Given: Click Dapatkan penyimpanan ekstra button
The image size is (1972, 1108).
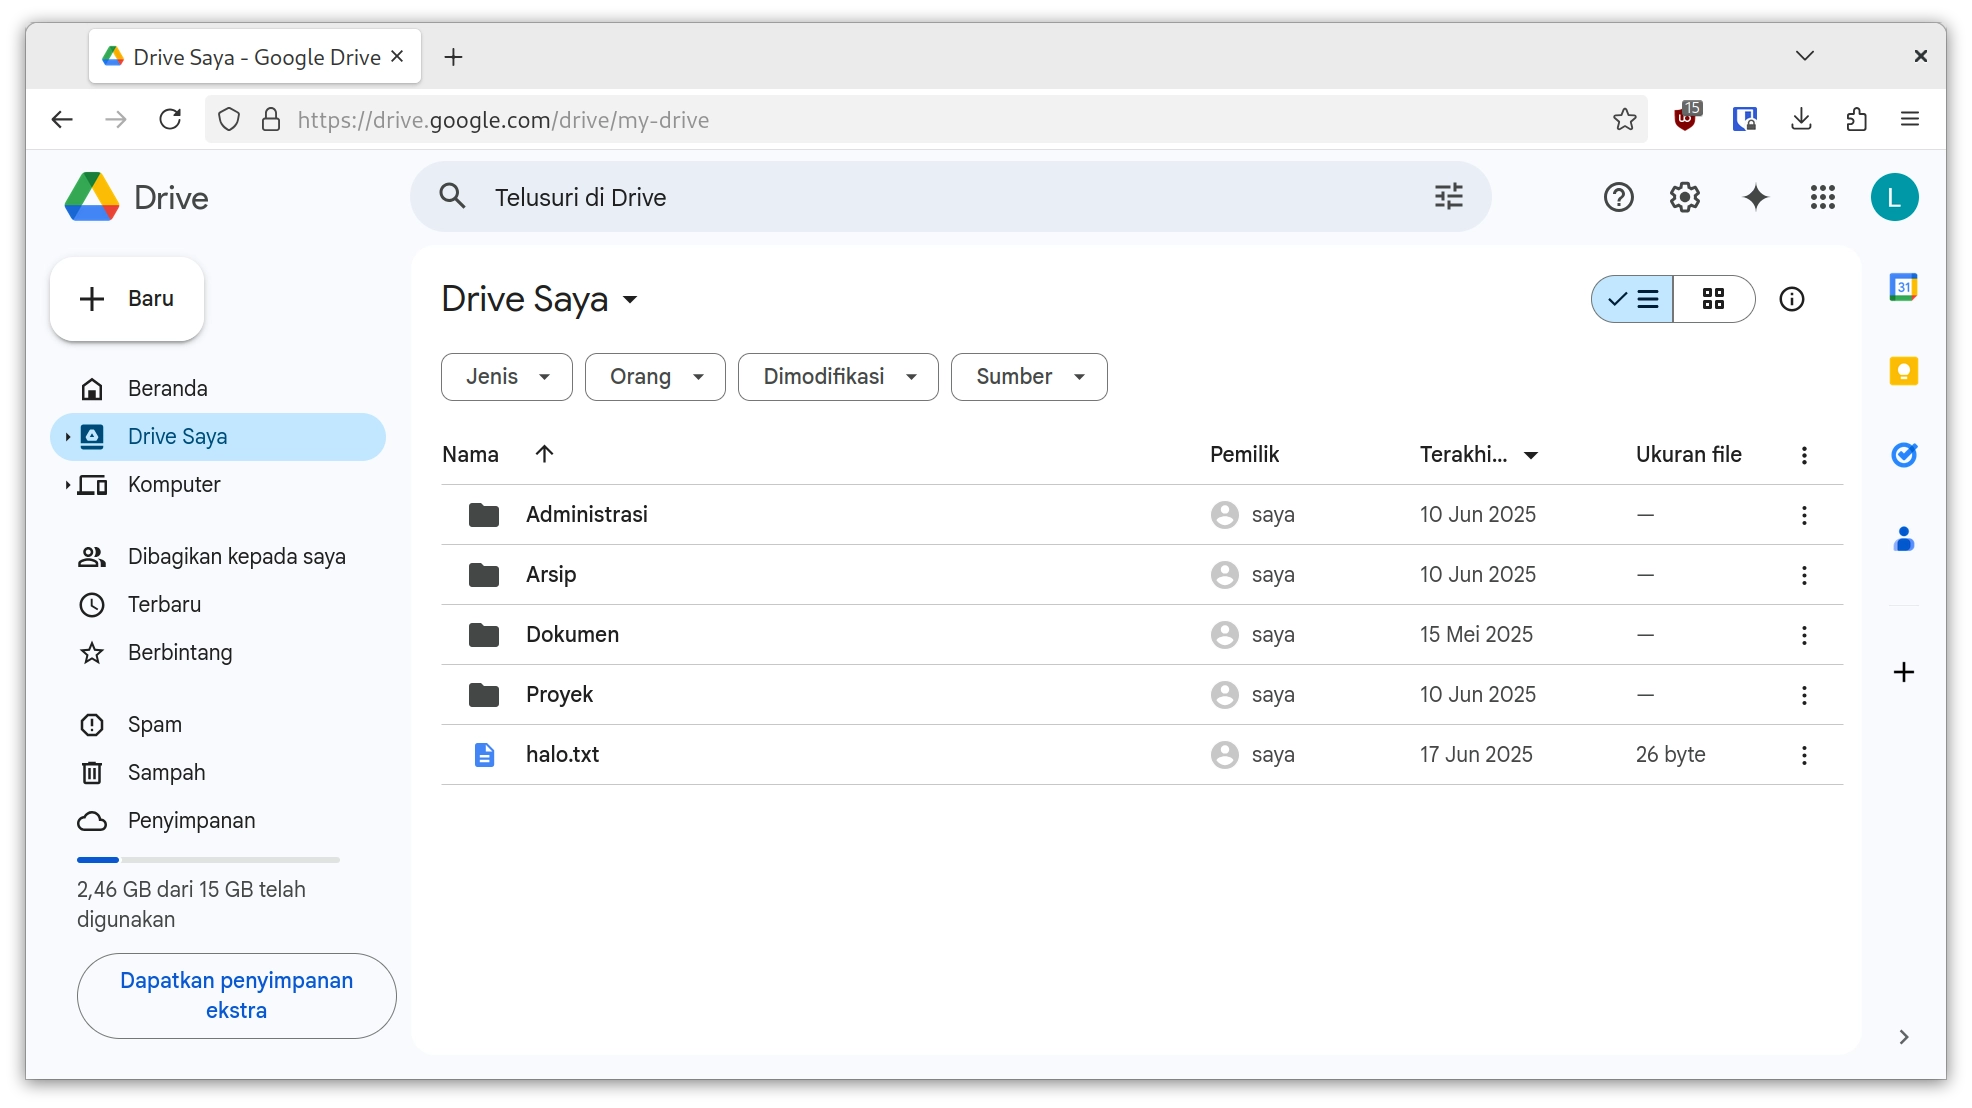Looking at the screenshot, I should pos(237,995).
